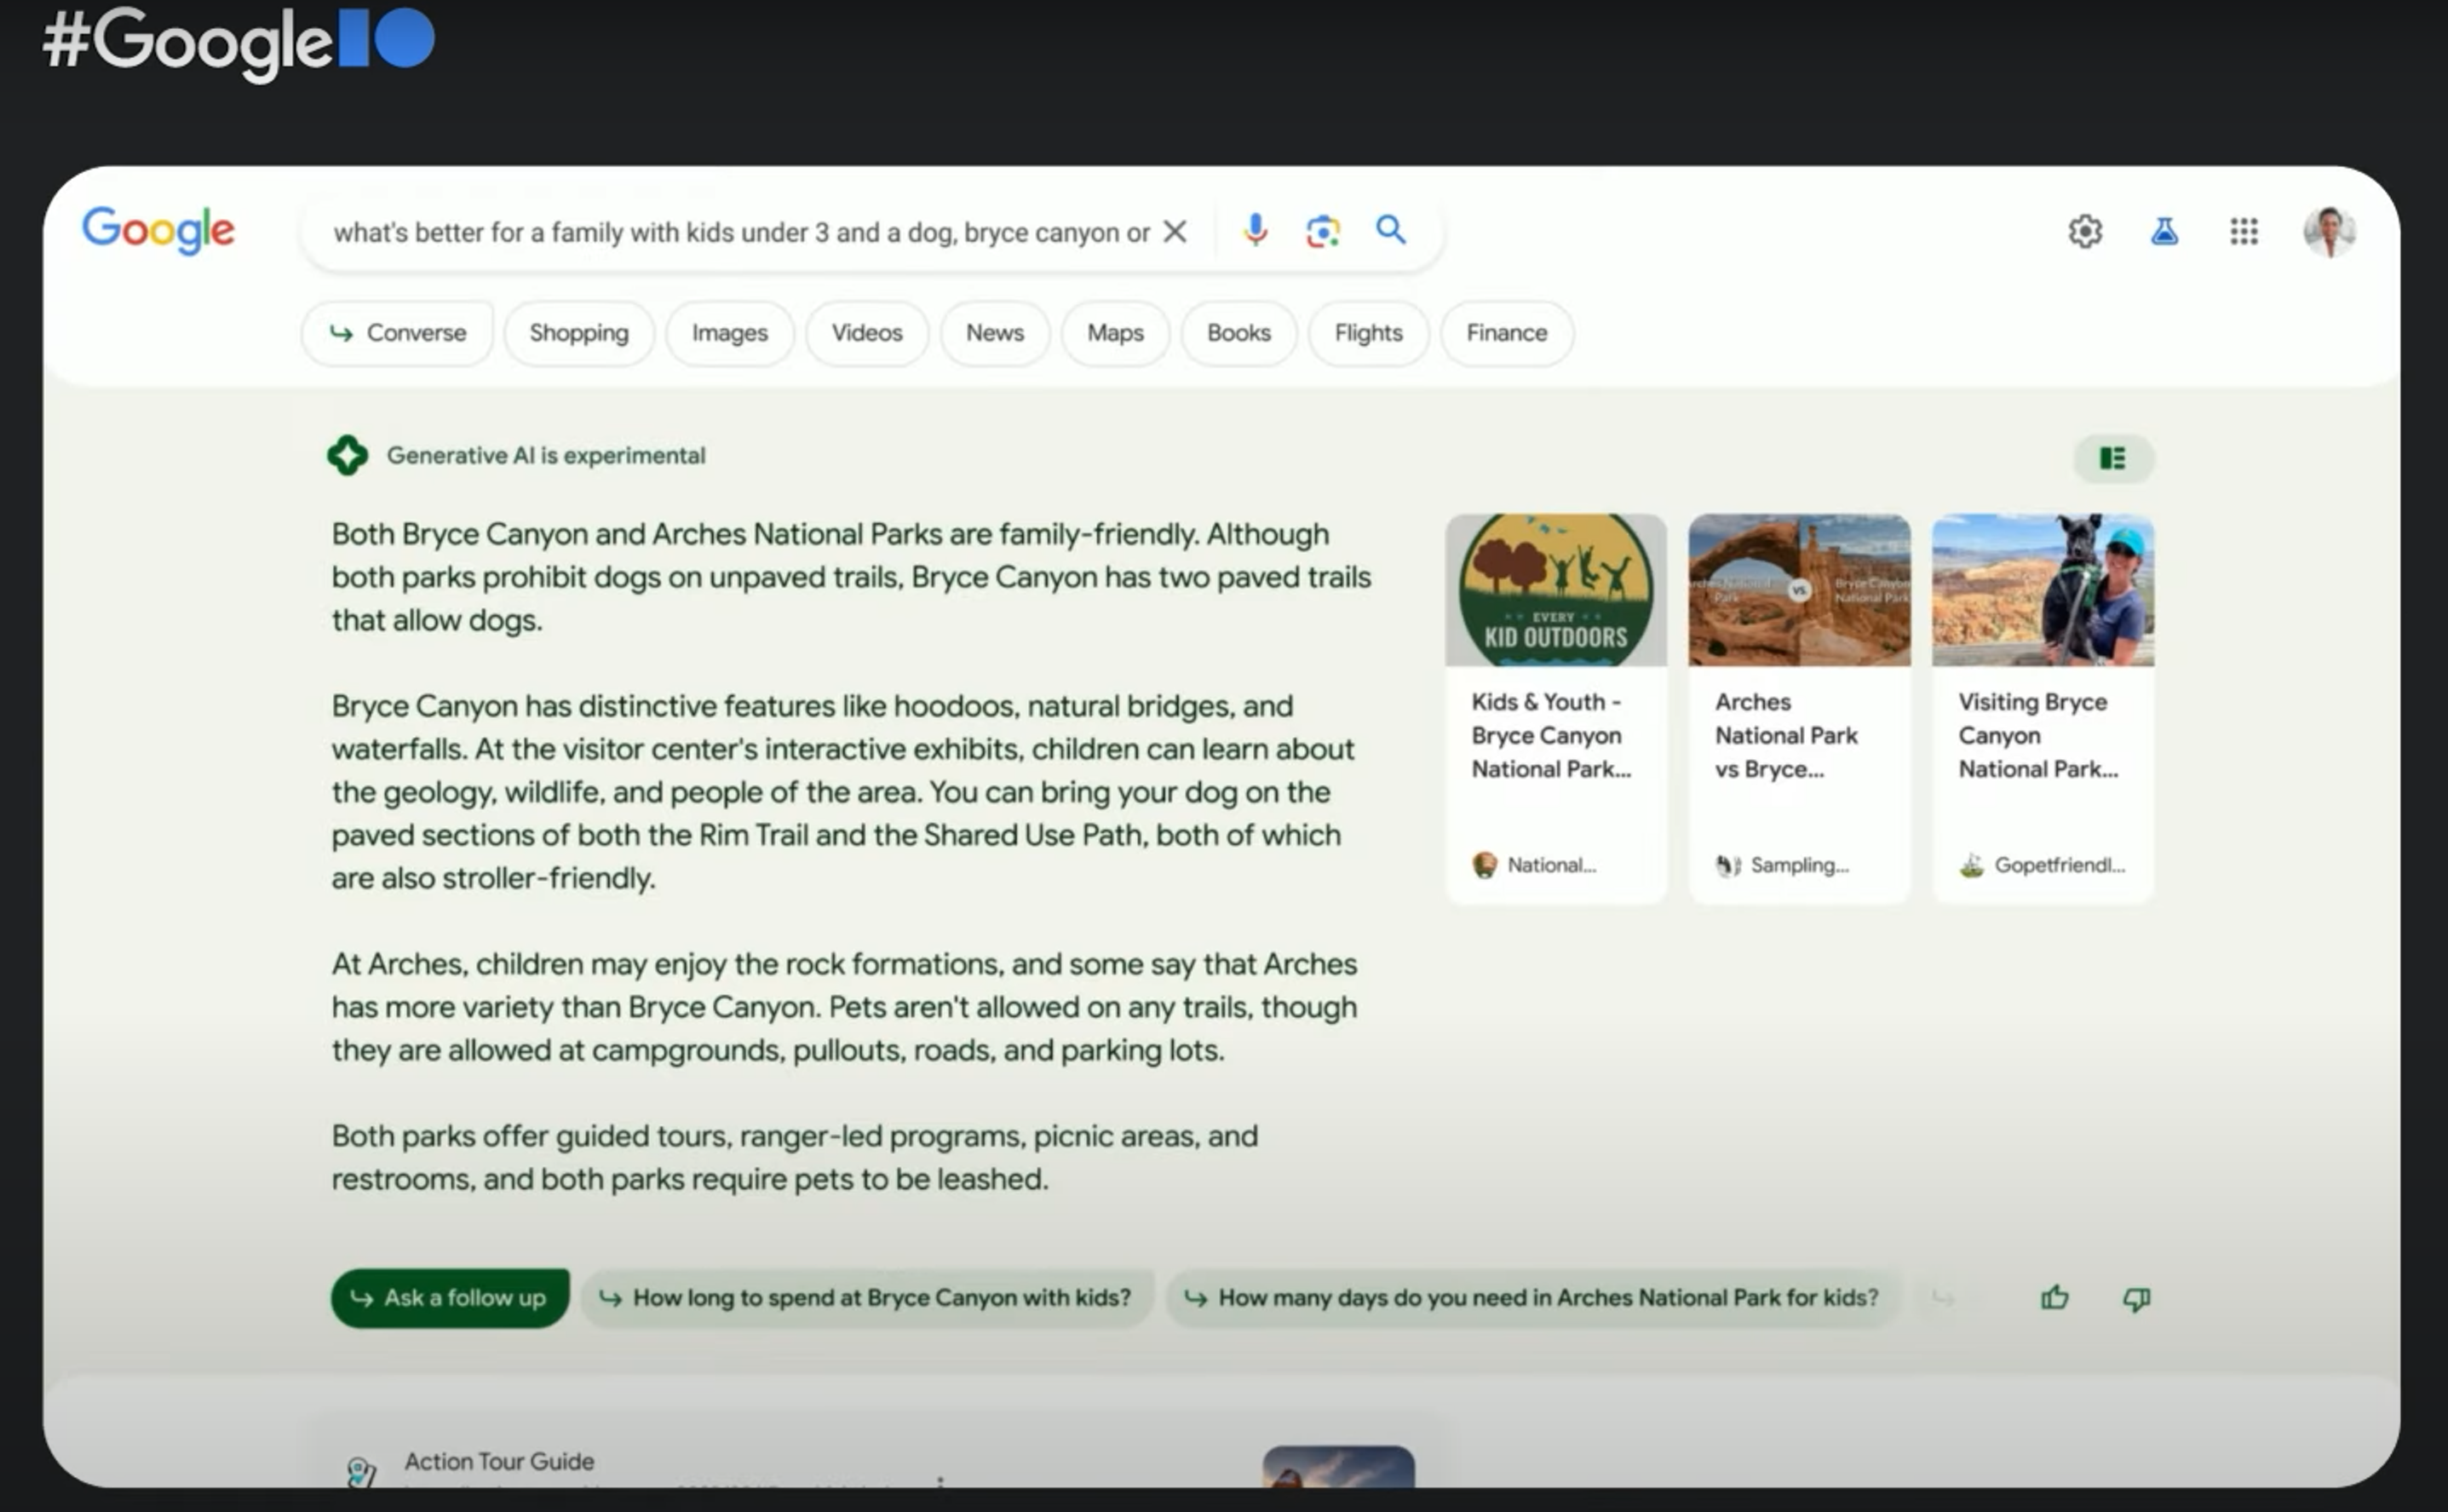Select the Flights filter chip
Image resolution: width=2448 pixels, height=1512 pixels.
click(1367, 333)
